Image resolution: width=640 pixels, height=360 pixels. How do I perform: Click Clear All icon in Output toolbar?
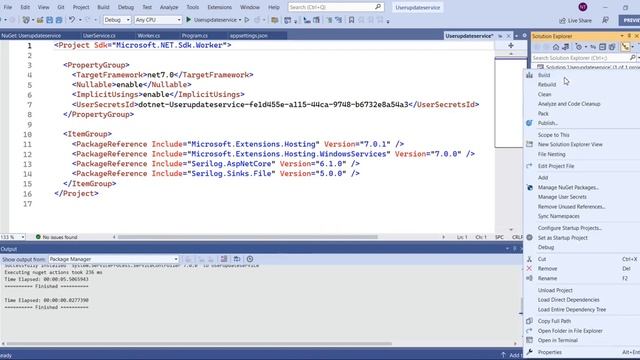point(224,259)
